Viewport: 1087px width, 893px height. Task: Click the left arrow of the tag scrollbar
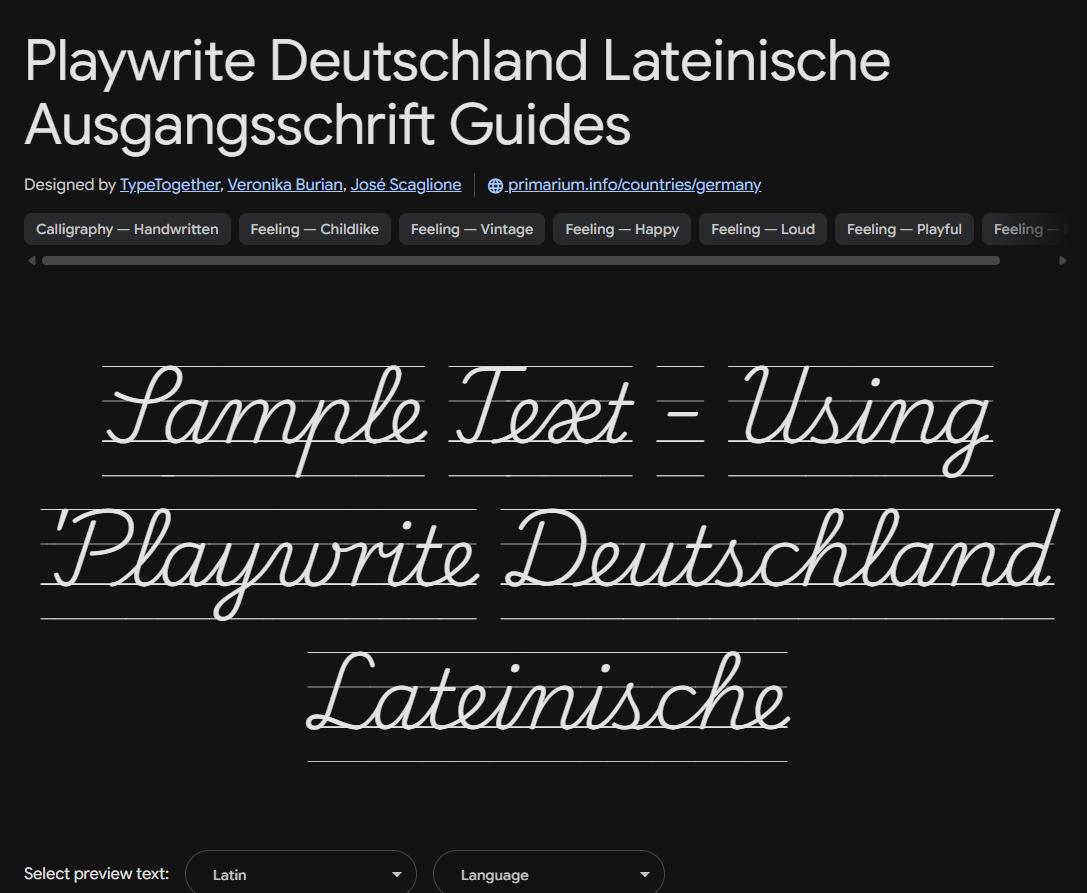[31, 261]
